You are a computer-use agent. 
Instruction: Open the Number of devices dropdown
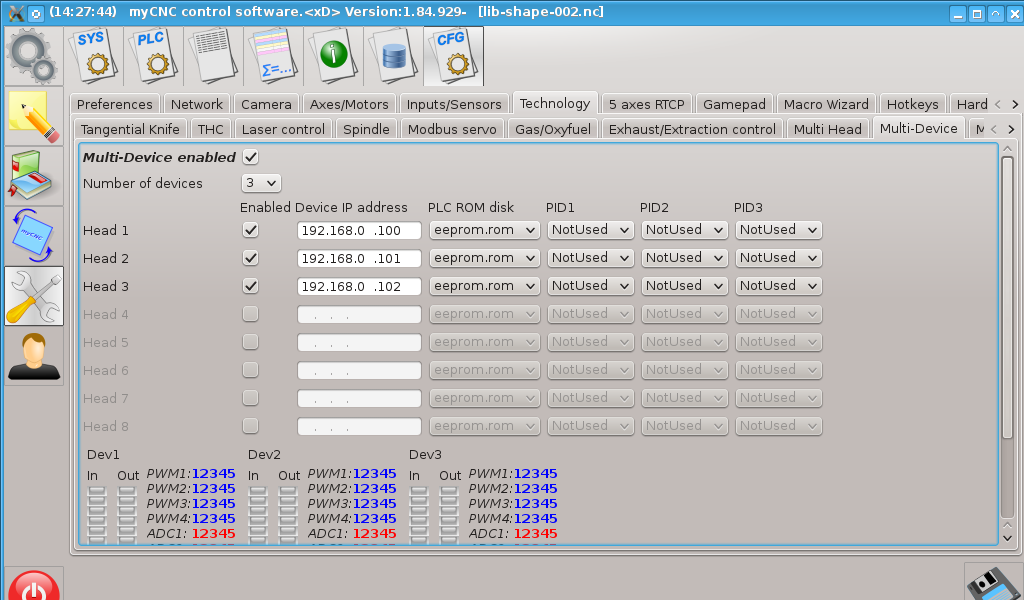pos(261,183)
